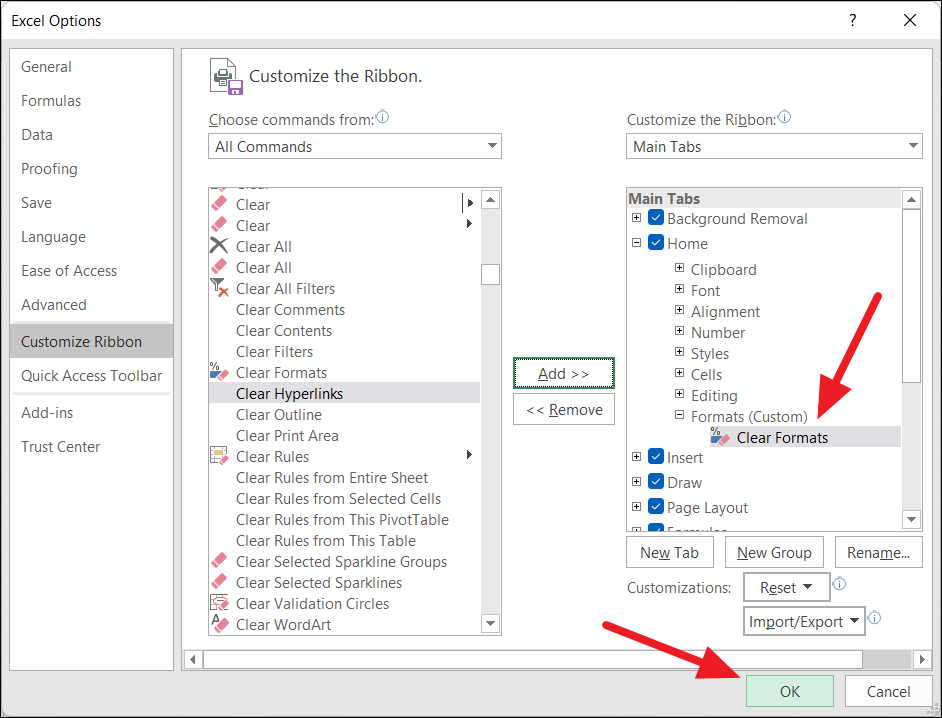942x718 pixels.
Task: Select Clear Contents command
Action: [344, 330]
